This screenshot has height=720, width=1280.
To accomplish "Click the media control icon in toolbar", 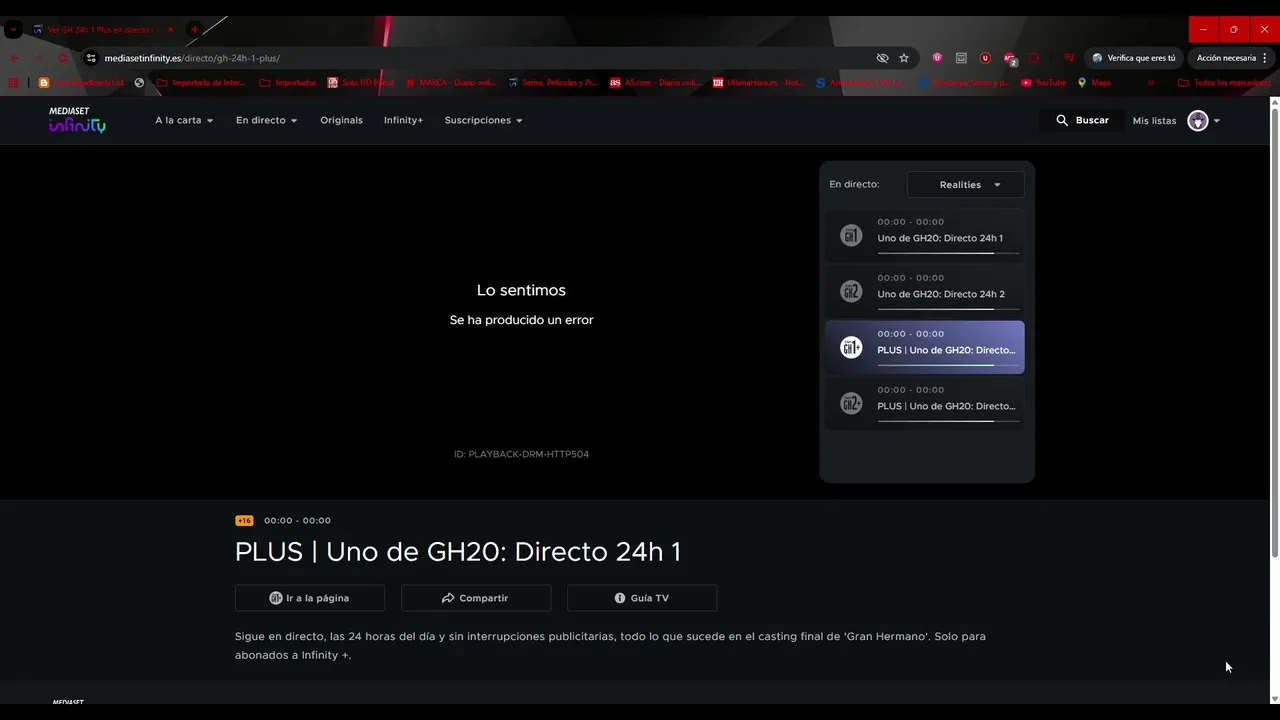I will [1069, 58].
